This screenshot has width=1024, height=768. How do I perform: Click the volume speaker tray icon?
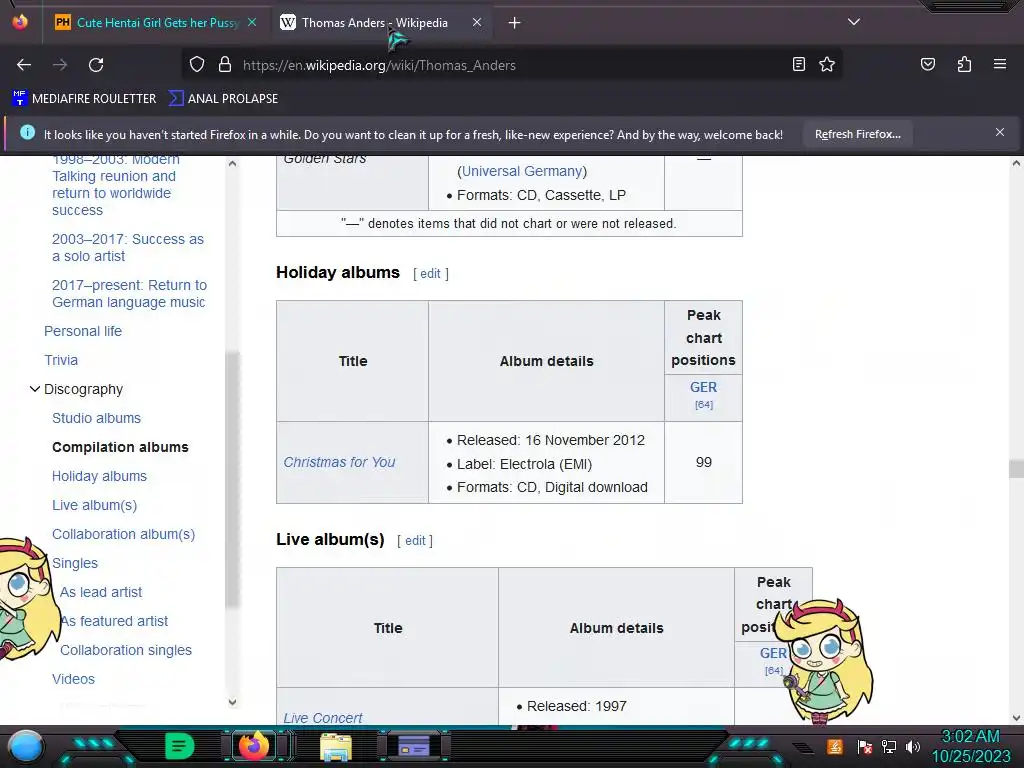(x=912, y=746)
